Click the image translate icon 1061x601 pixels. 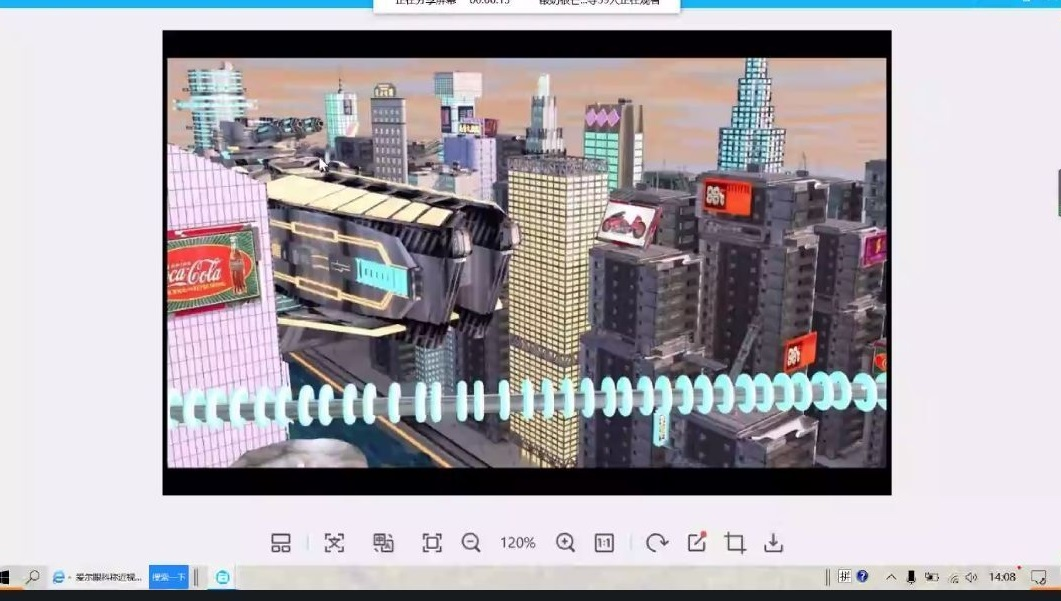383,543
